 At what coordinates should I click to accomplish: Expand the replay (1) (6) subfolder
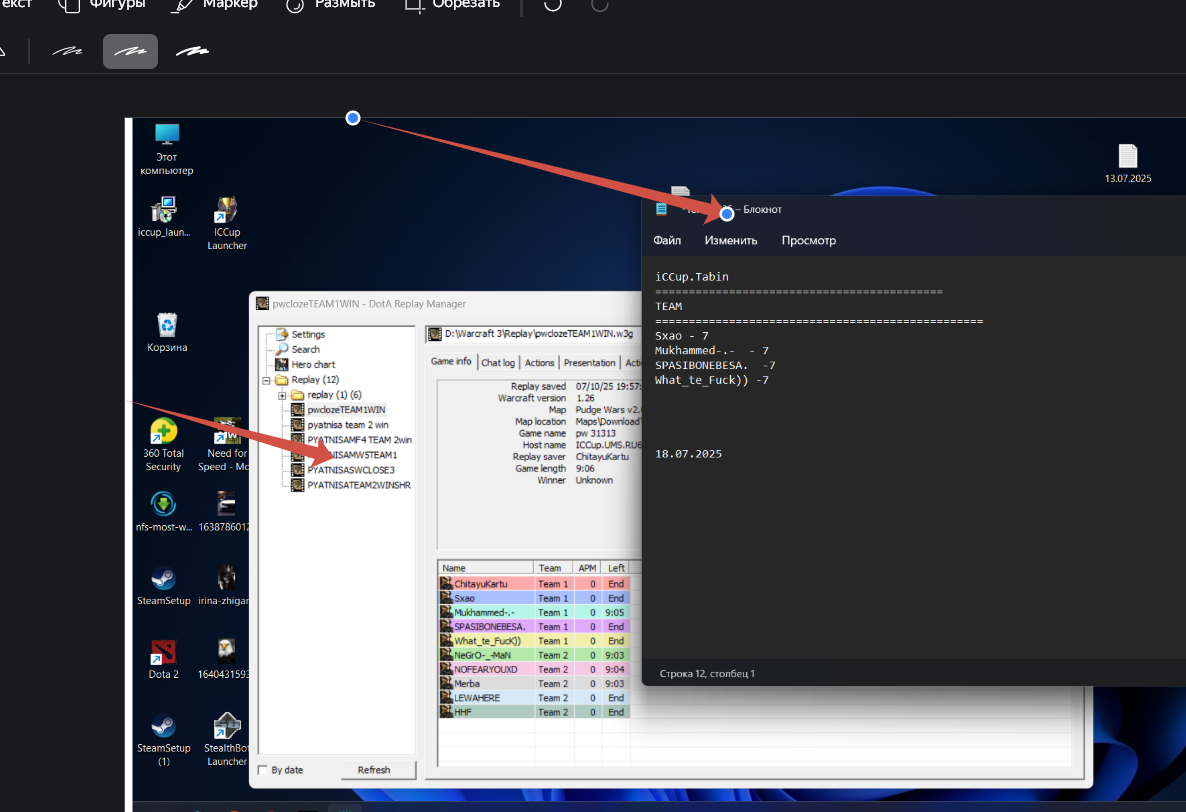pyautogui.click(x=282, y=395)
